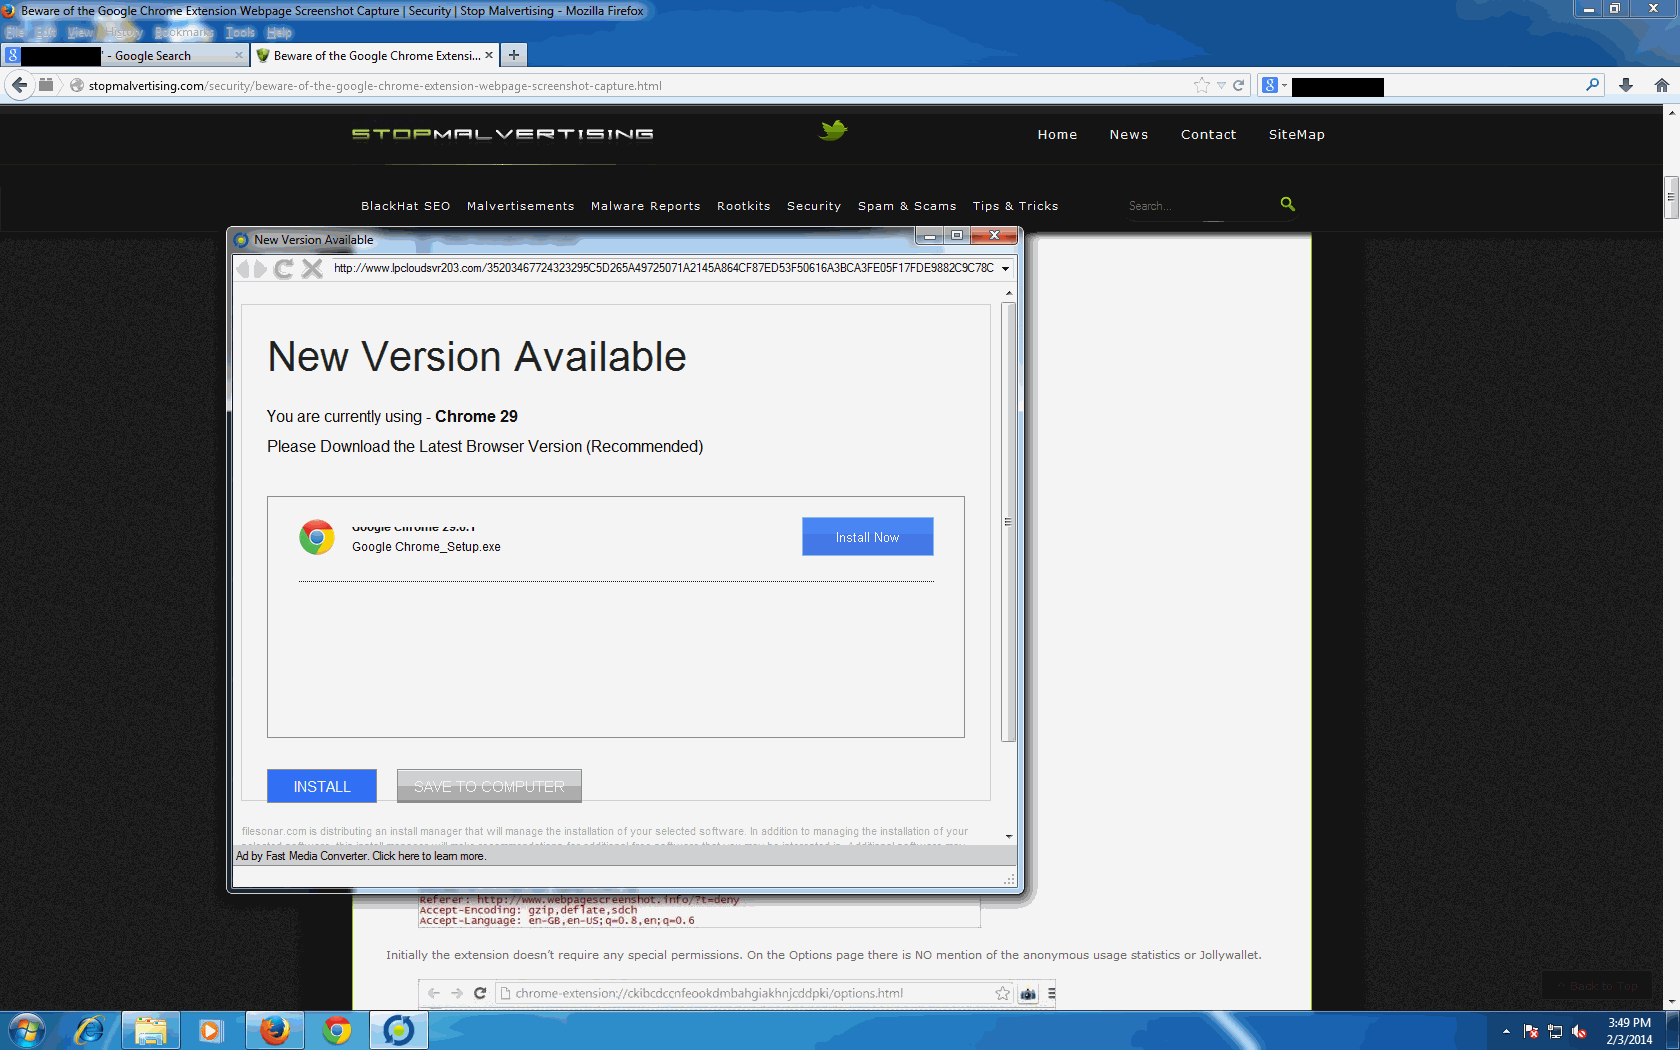Click the Chrome logo beside Google Chrome_Setup.exe
1680x1050 pixels.
pos(317,537)
